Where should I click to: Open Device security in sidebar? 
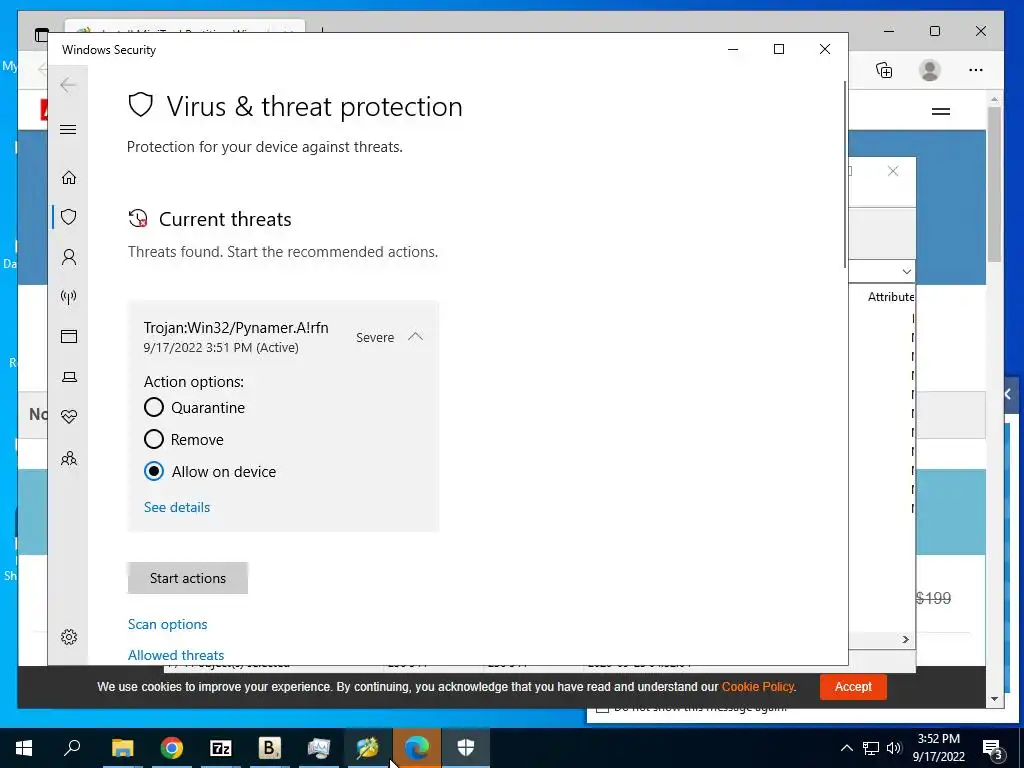click(69, 377)
